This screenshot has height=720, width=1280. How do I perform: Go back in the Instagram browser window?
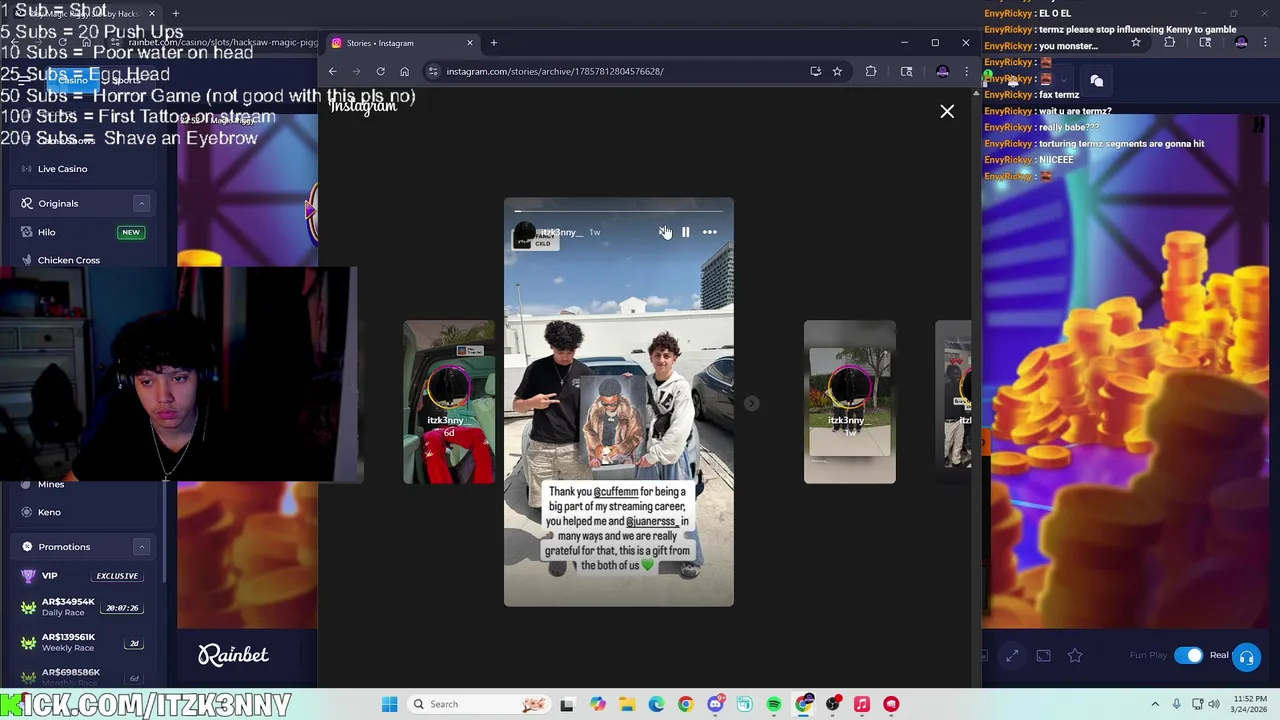(x=333, y=71)
